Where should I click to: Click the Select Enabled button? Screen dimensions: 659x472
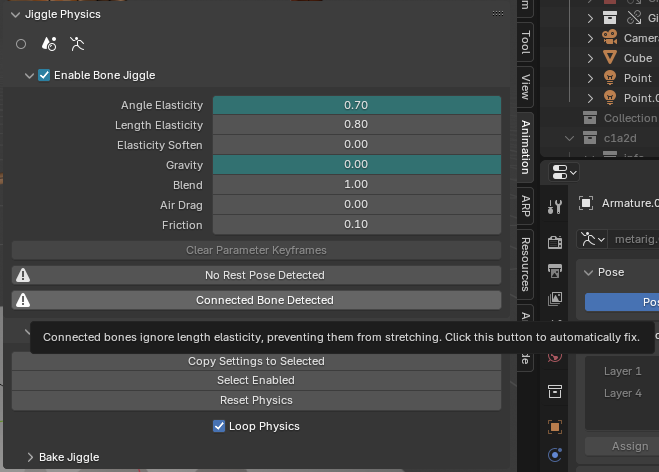click(x=256, y=380)
